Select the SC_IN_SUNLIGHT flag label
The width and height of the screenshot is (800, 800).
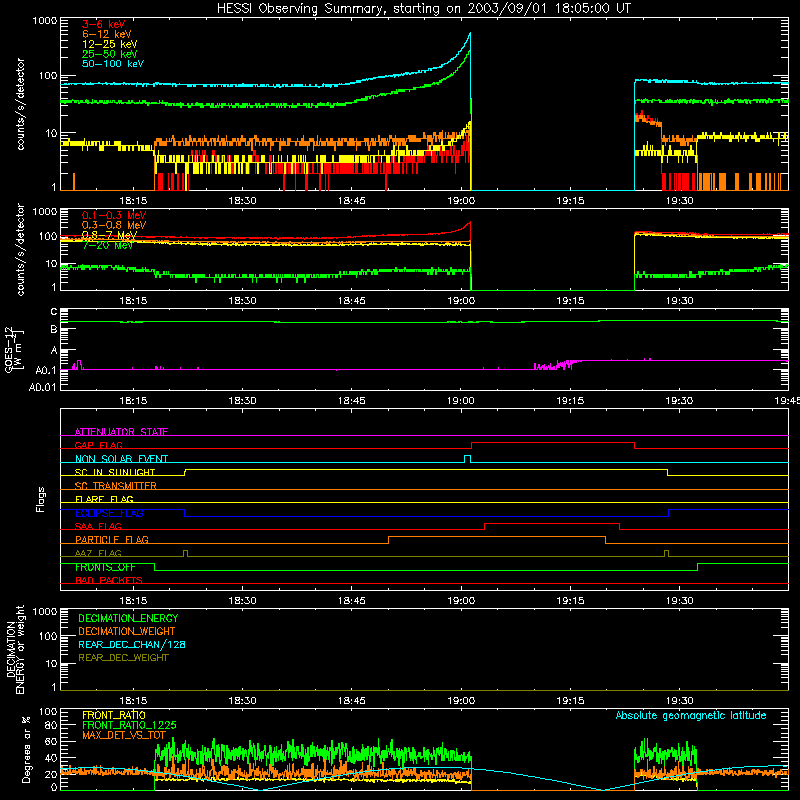pyautogui.click(x=115, y=472)
